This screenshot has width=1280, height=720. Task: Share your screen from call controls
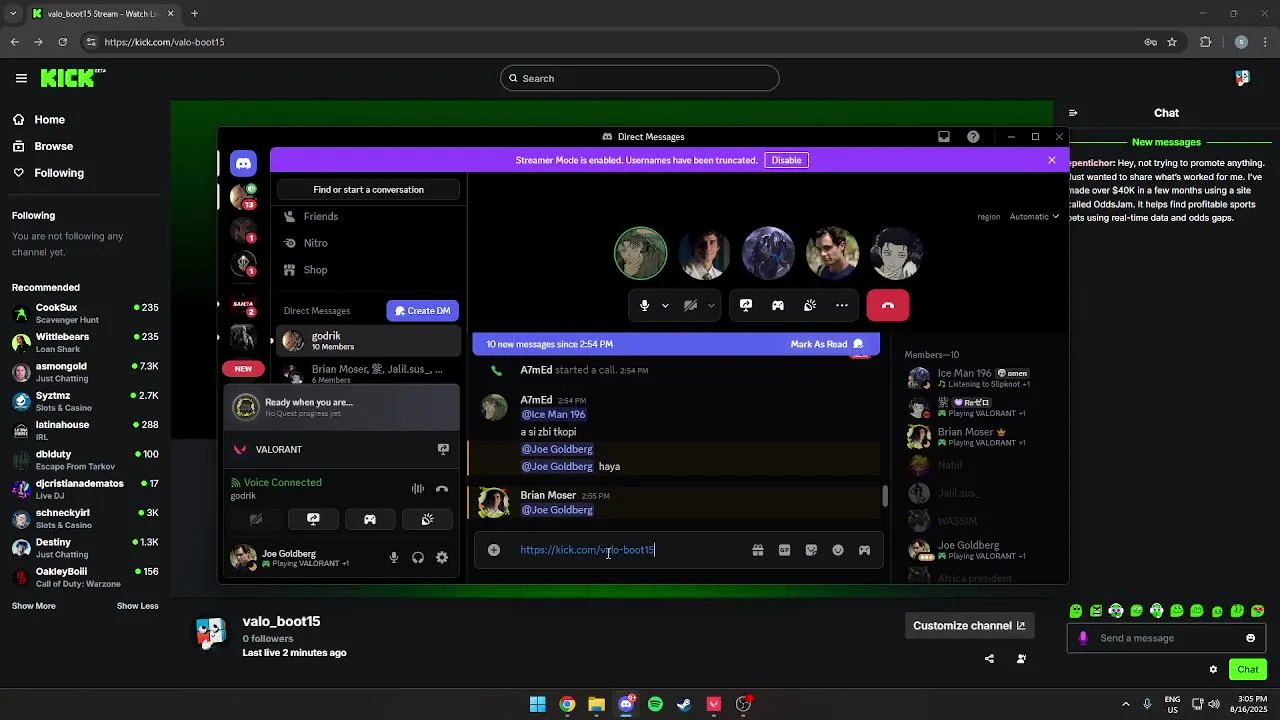tap(746, 305)
